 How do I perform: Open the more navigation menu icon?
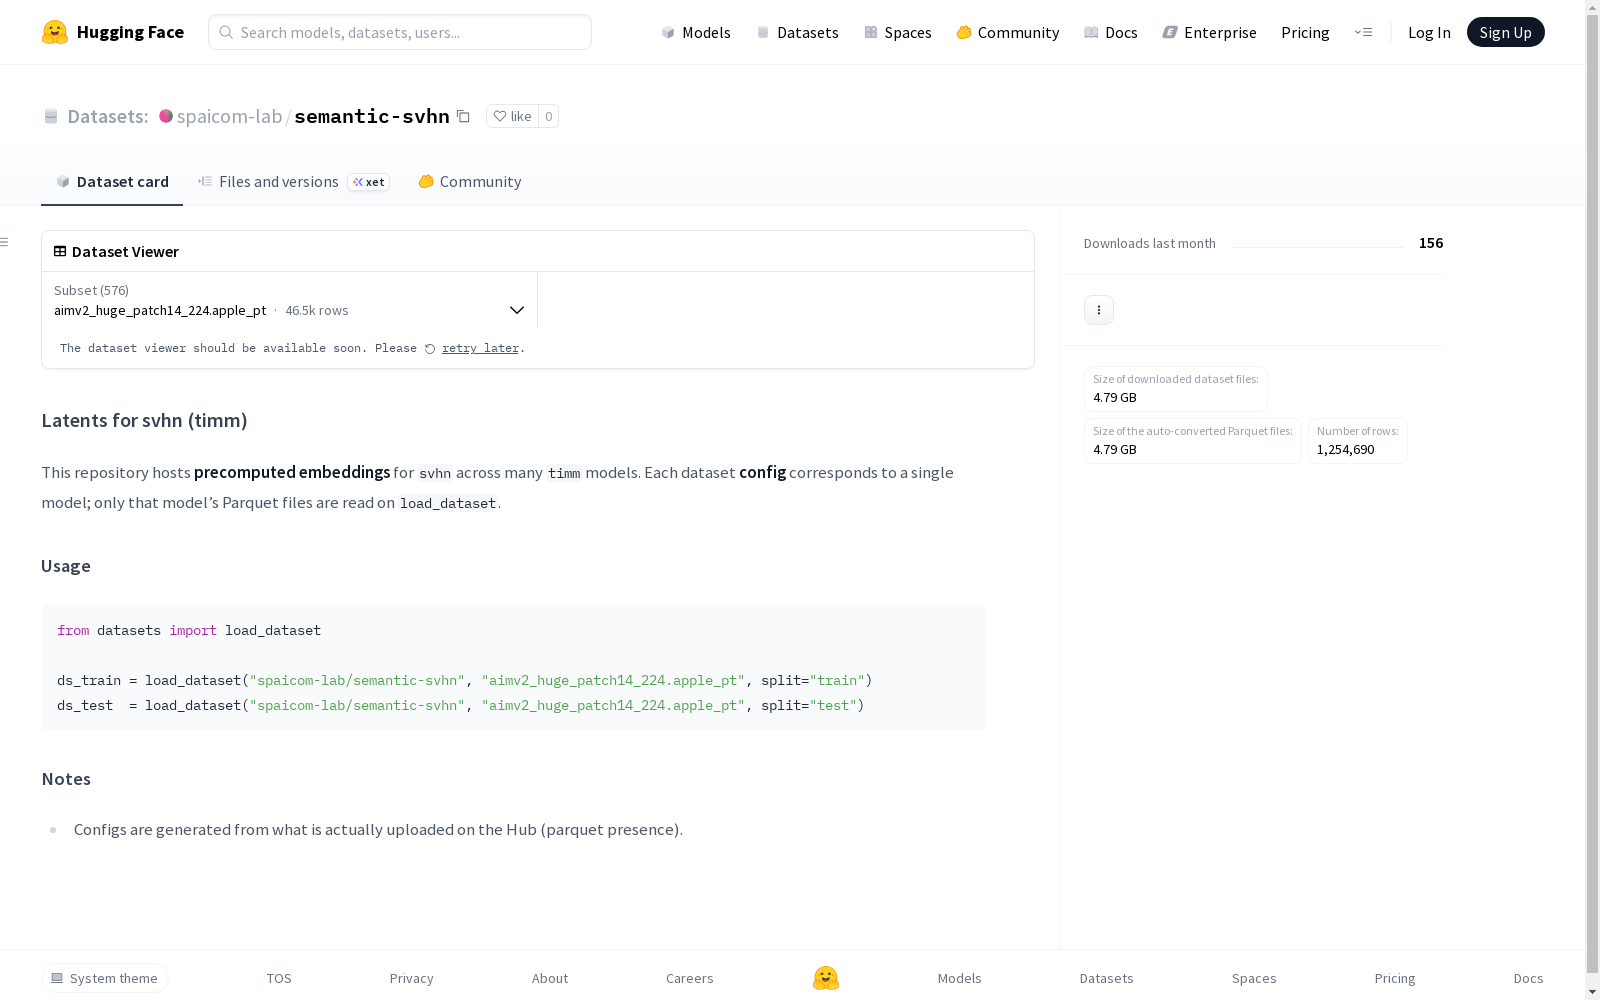coord(1363,32)
